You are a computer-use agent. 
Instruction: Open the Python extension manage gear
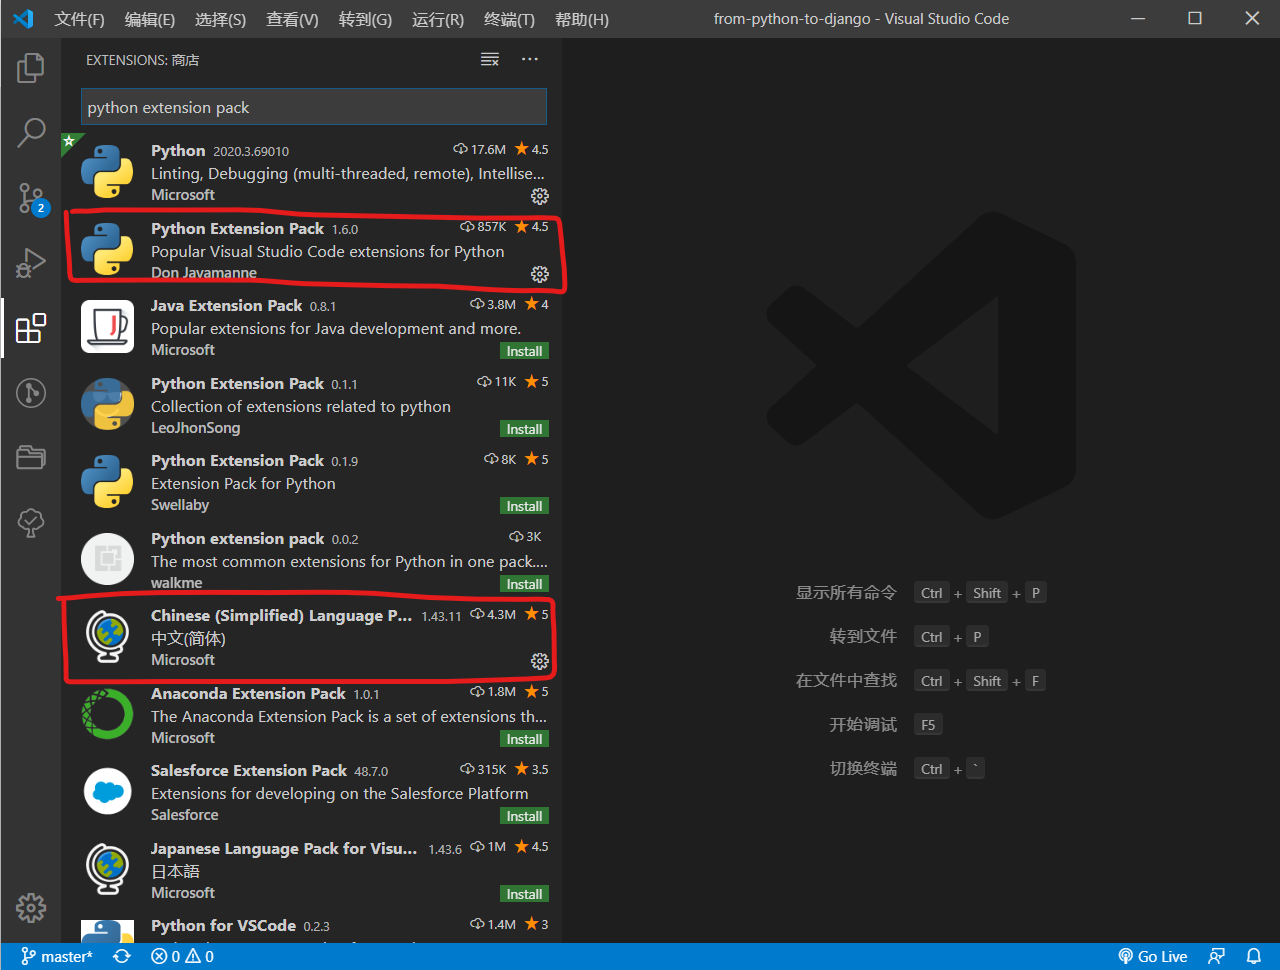coord(540,196)
